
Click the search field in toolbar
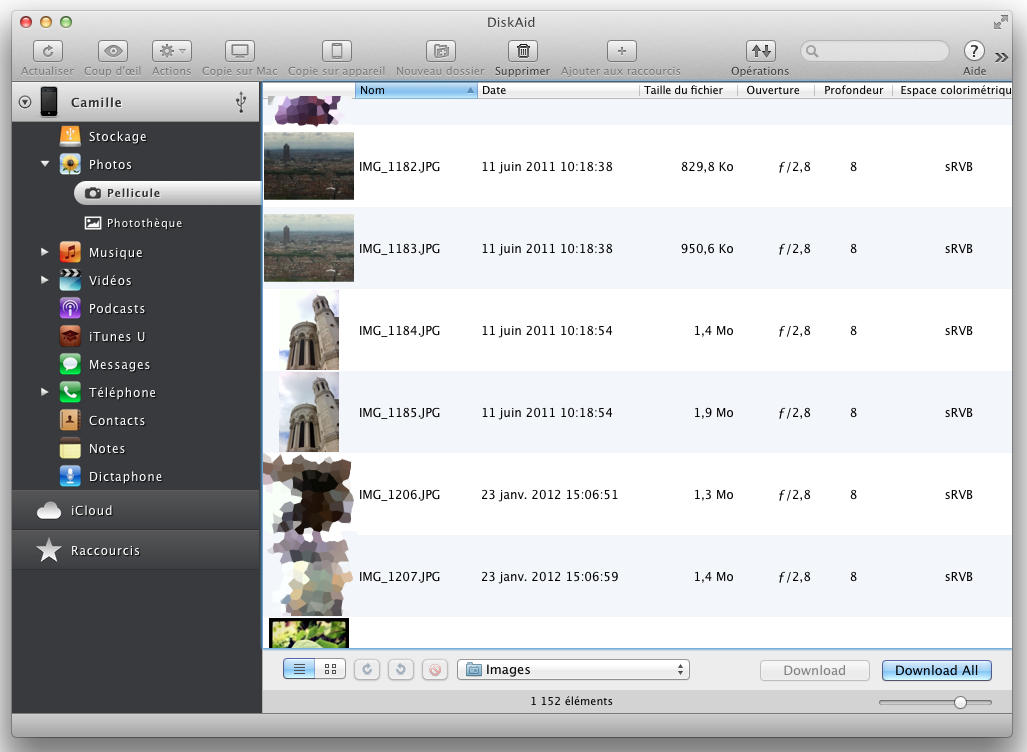pyautogui.click(x=880, y=51)
